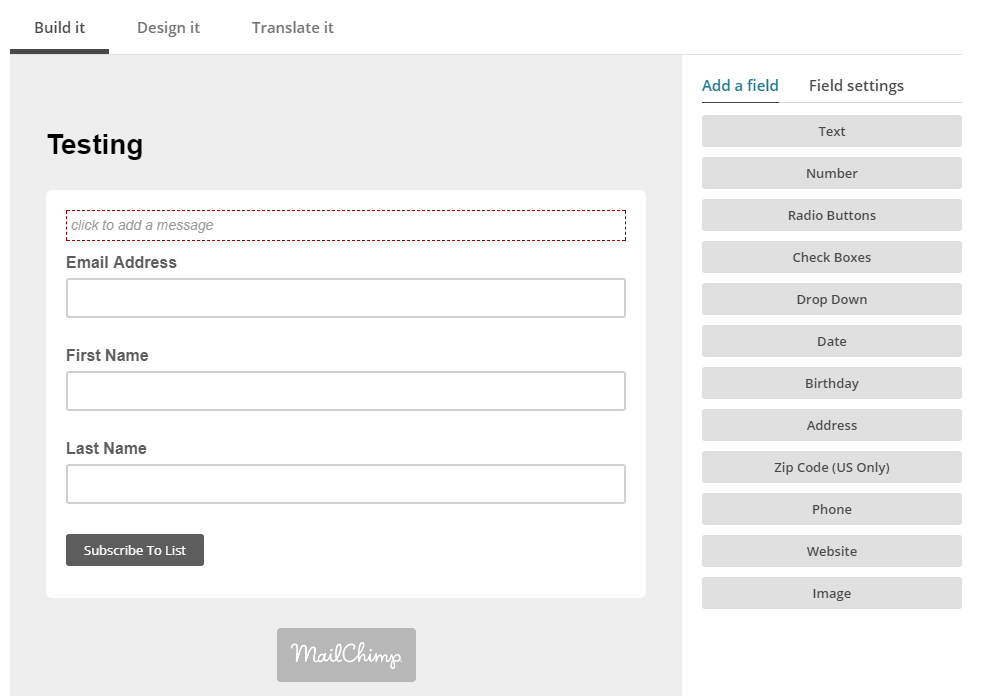Add a Text field
Screen dimensions: 981x696
tap(831, 131)
